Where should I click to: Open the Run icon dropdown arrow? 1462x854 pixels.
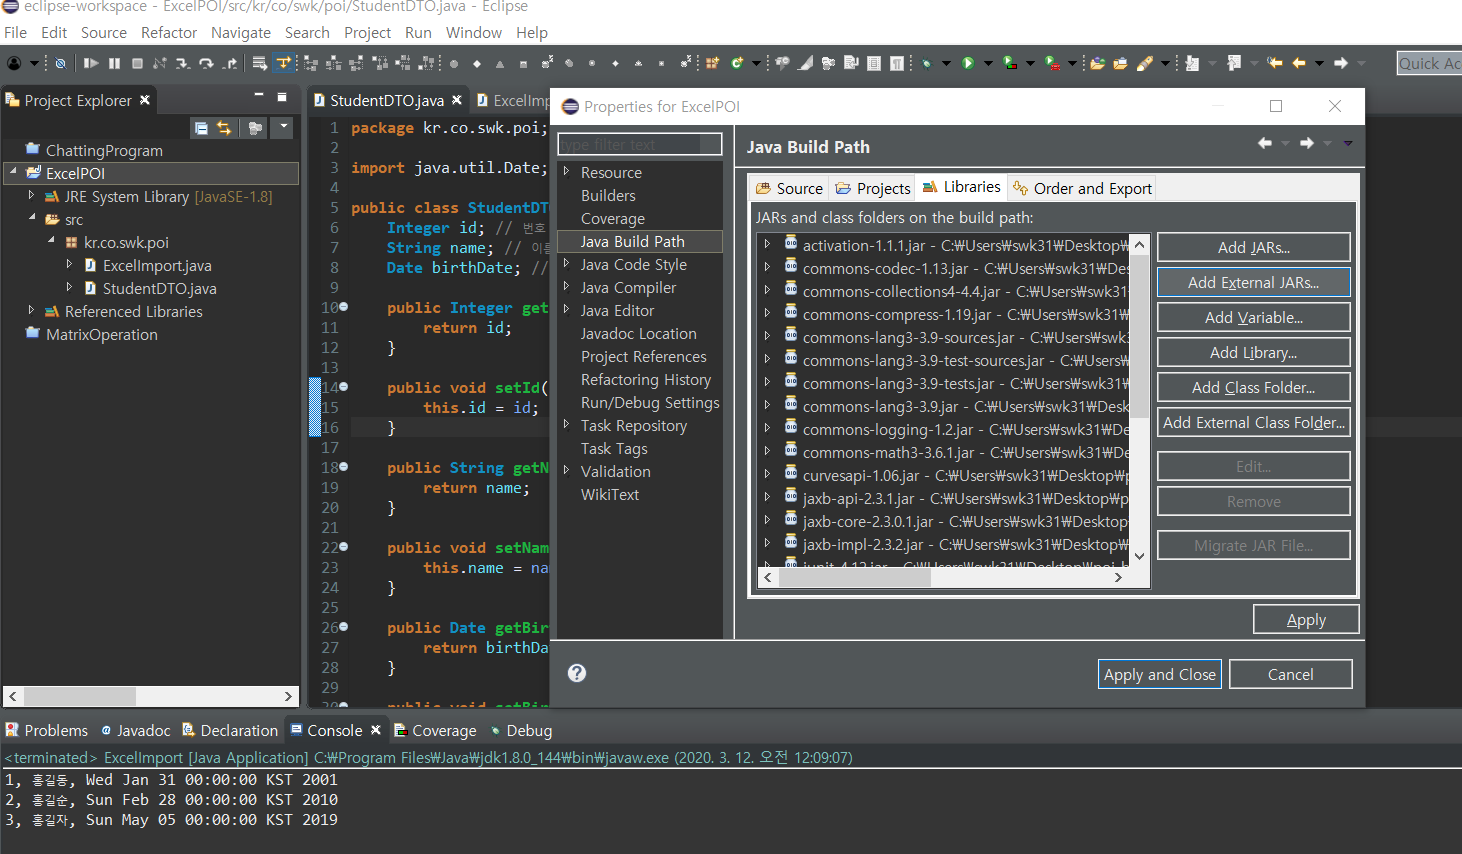pos(988,63)
